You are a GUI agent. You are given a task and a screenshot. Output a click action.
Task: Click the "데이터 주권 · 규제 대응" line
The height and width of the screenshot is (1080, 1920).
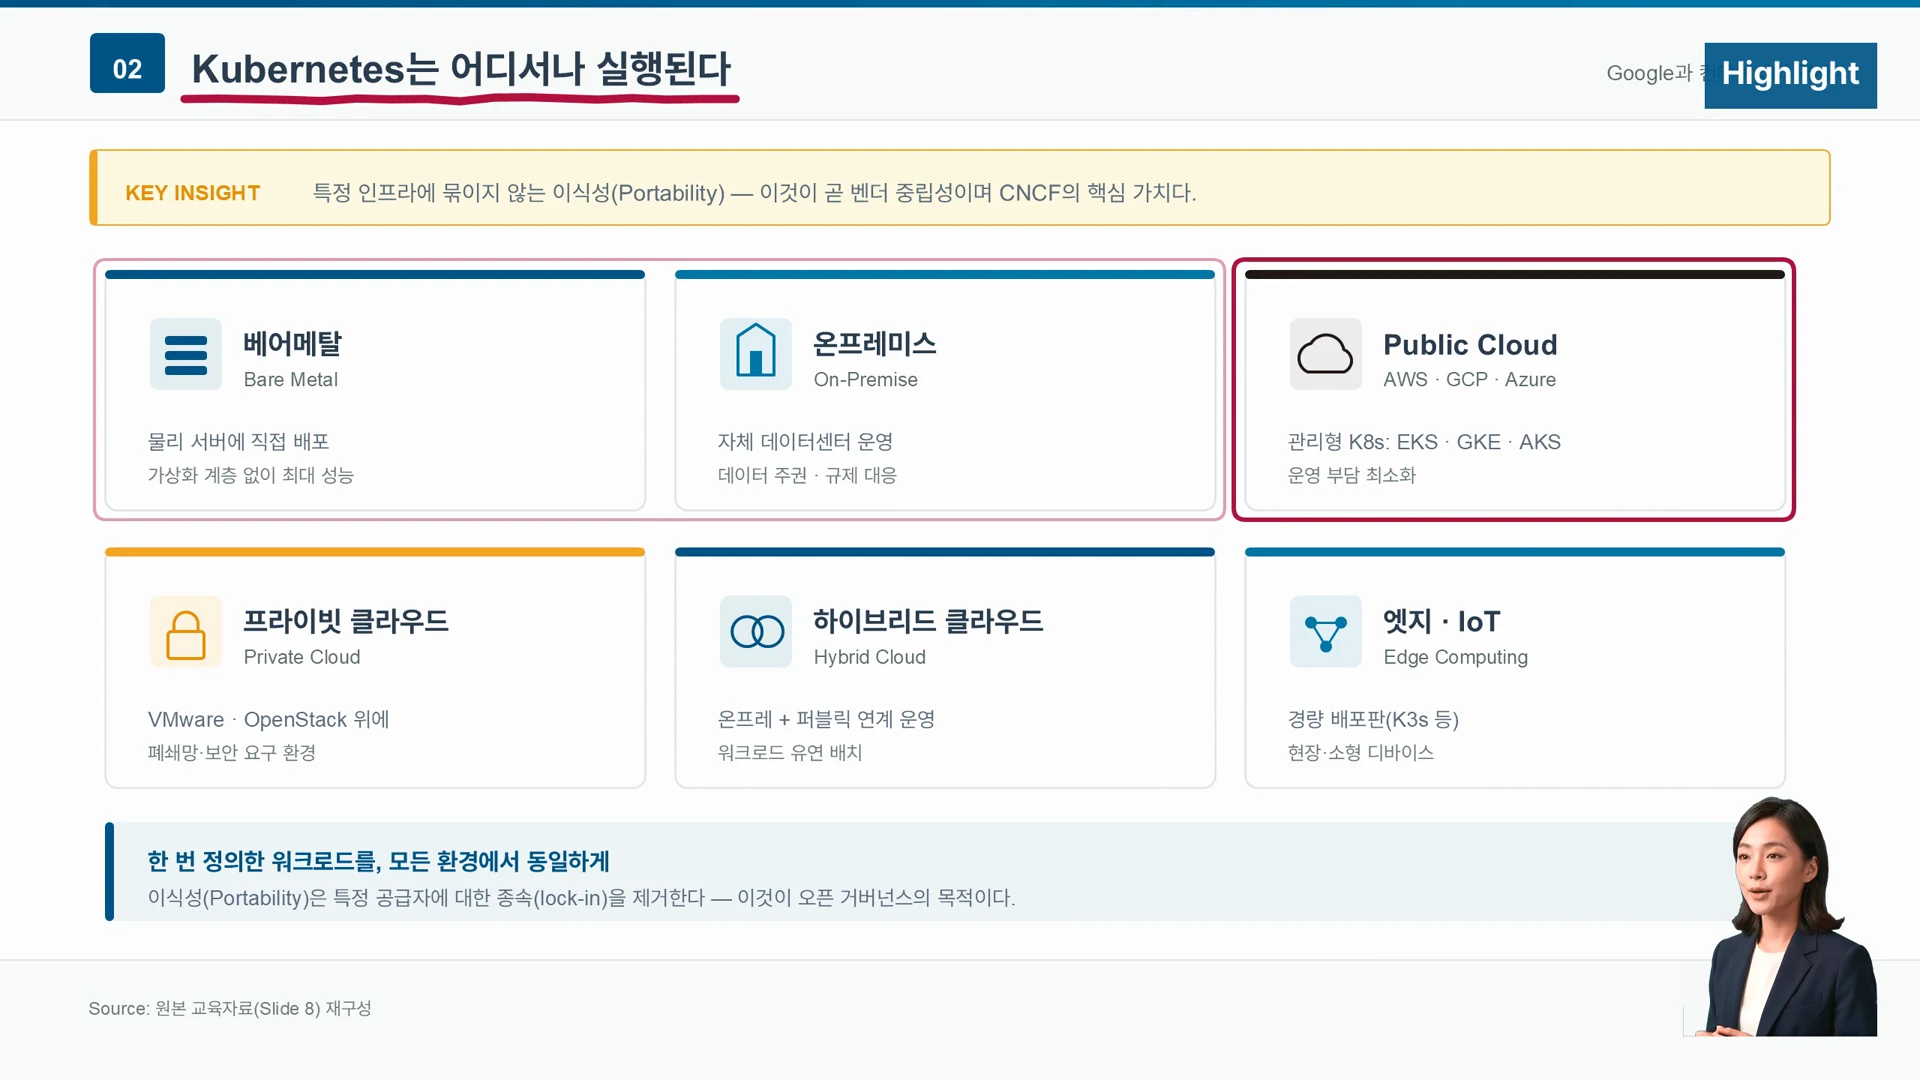point(807,475)
